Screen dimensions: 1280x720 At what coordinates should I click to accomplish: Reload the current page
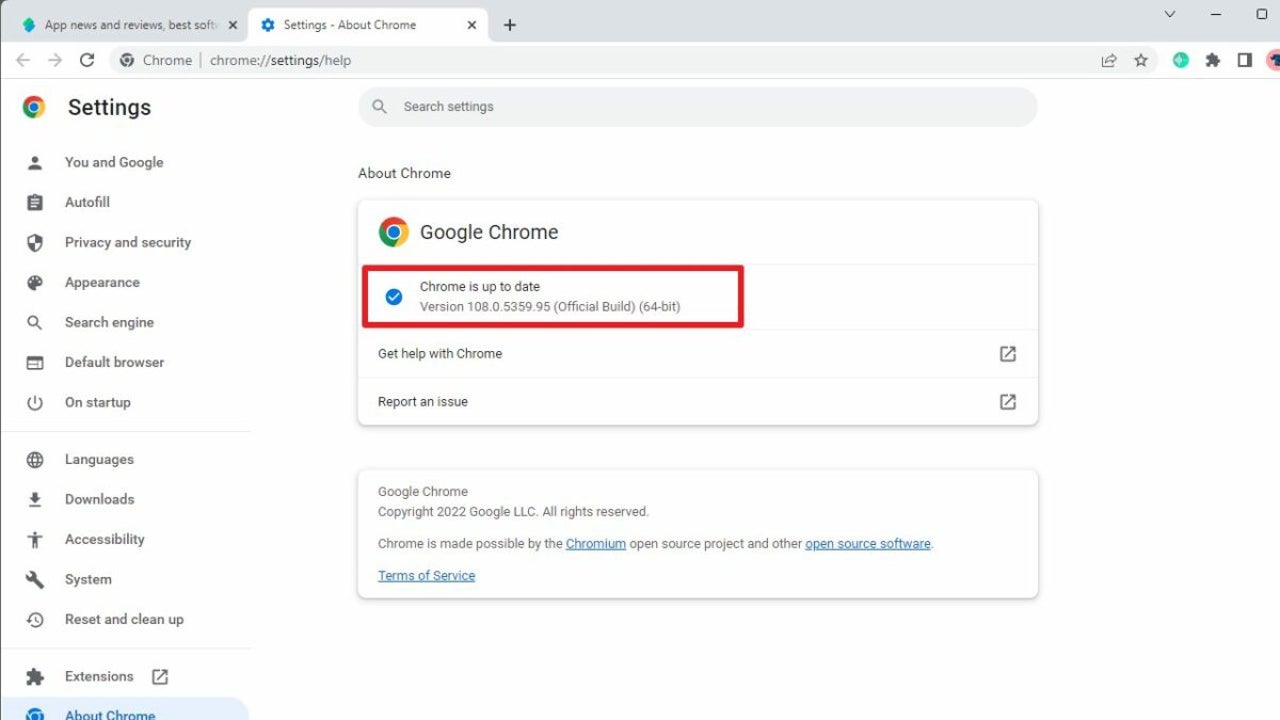point(87,60)
